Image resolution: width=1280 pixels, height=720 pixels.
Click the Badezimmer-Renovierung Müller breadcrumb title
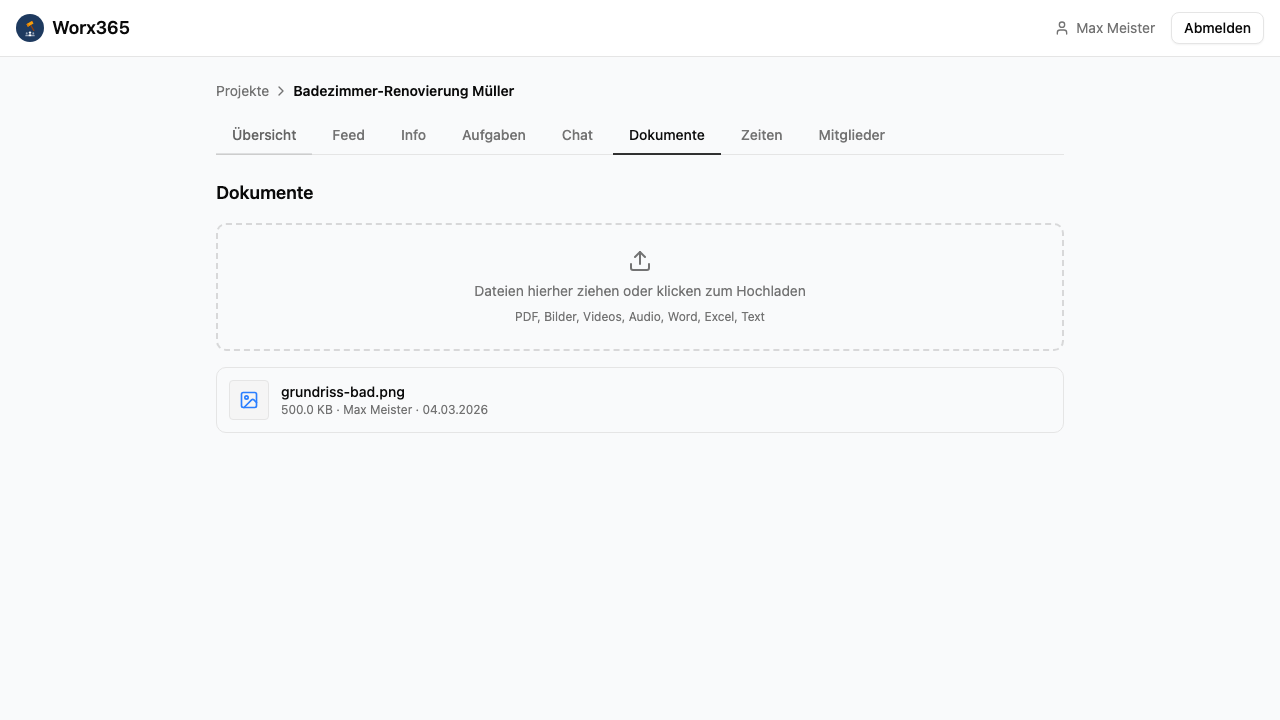pyautogui.click(x=403, y=91)
